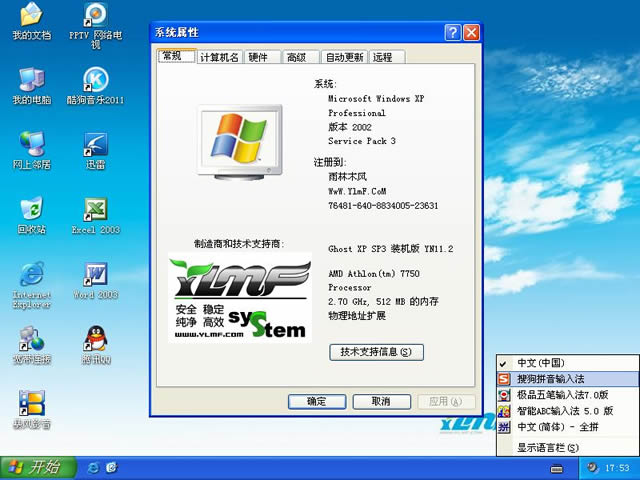
Task: Open the 我的电脑 desktop icon
Action: [31, 85]
